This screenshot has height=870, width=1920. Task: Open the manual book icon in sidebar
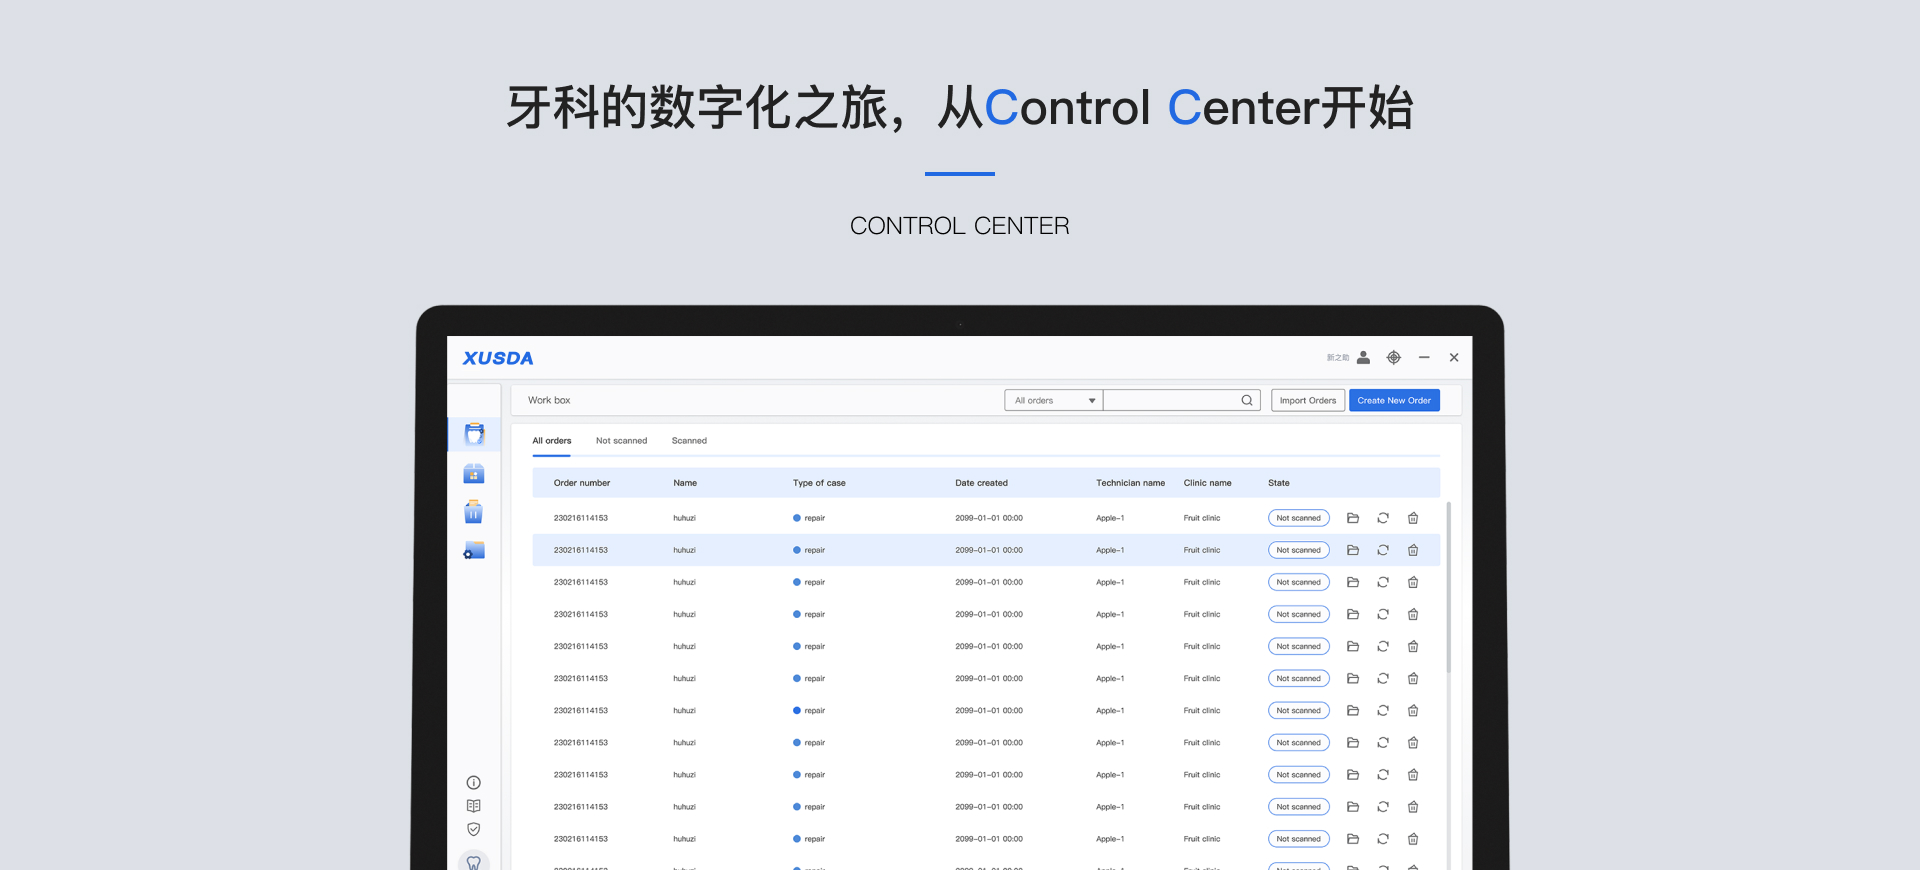(474, 806)
